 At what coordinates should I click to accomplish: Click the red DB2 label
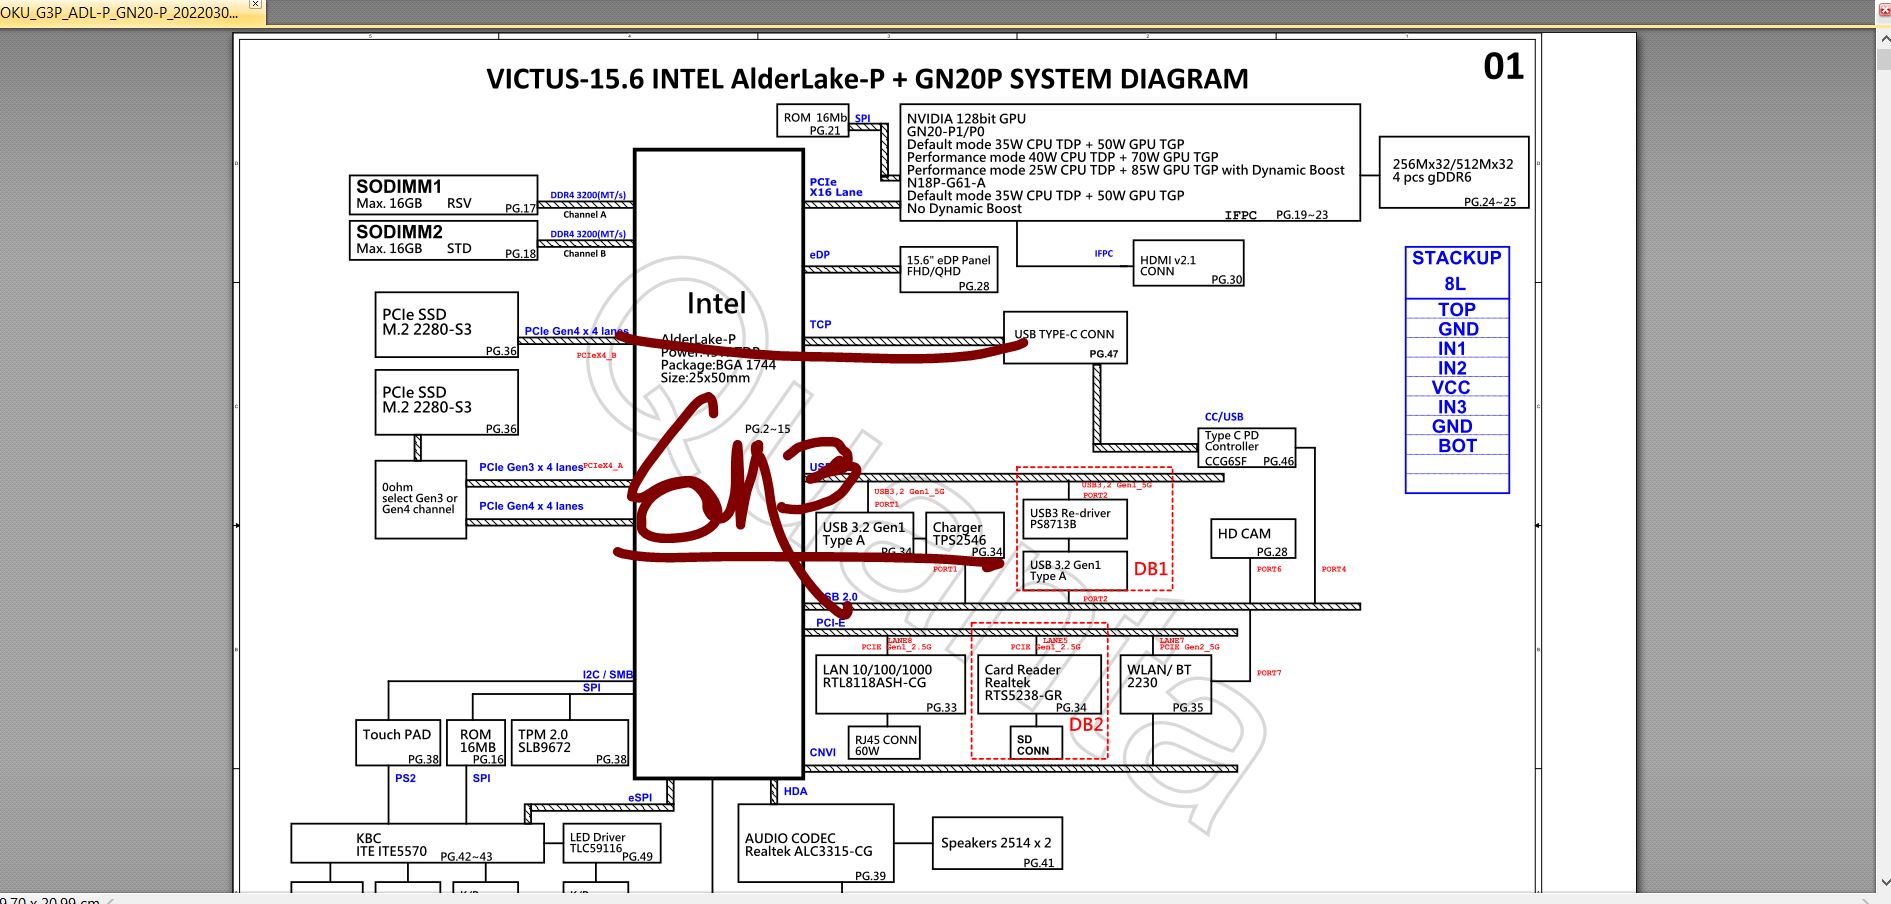1087,725
